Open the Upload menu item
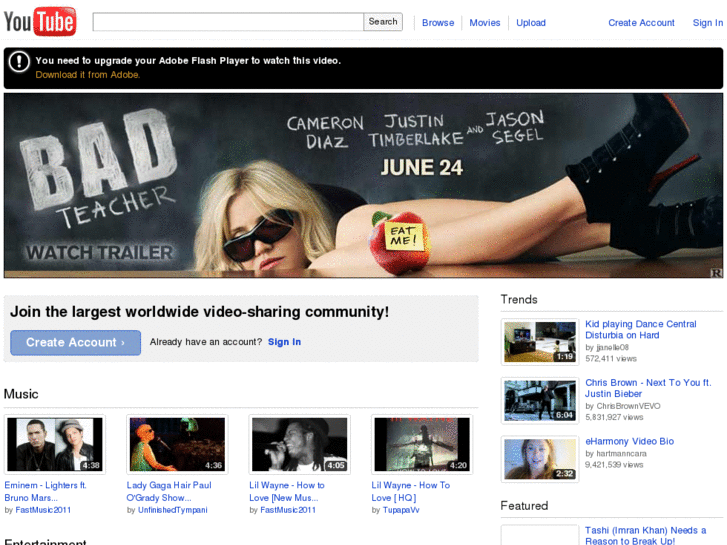The width and height of the screenshot is (727, 545). (x=531, y=23)
